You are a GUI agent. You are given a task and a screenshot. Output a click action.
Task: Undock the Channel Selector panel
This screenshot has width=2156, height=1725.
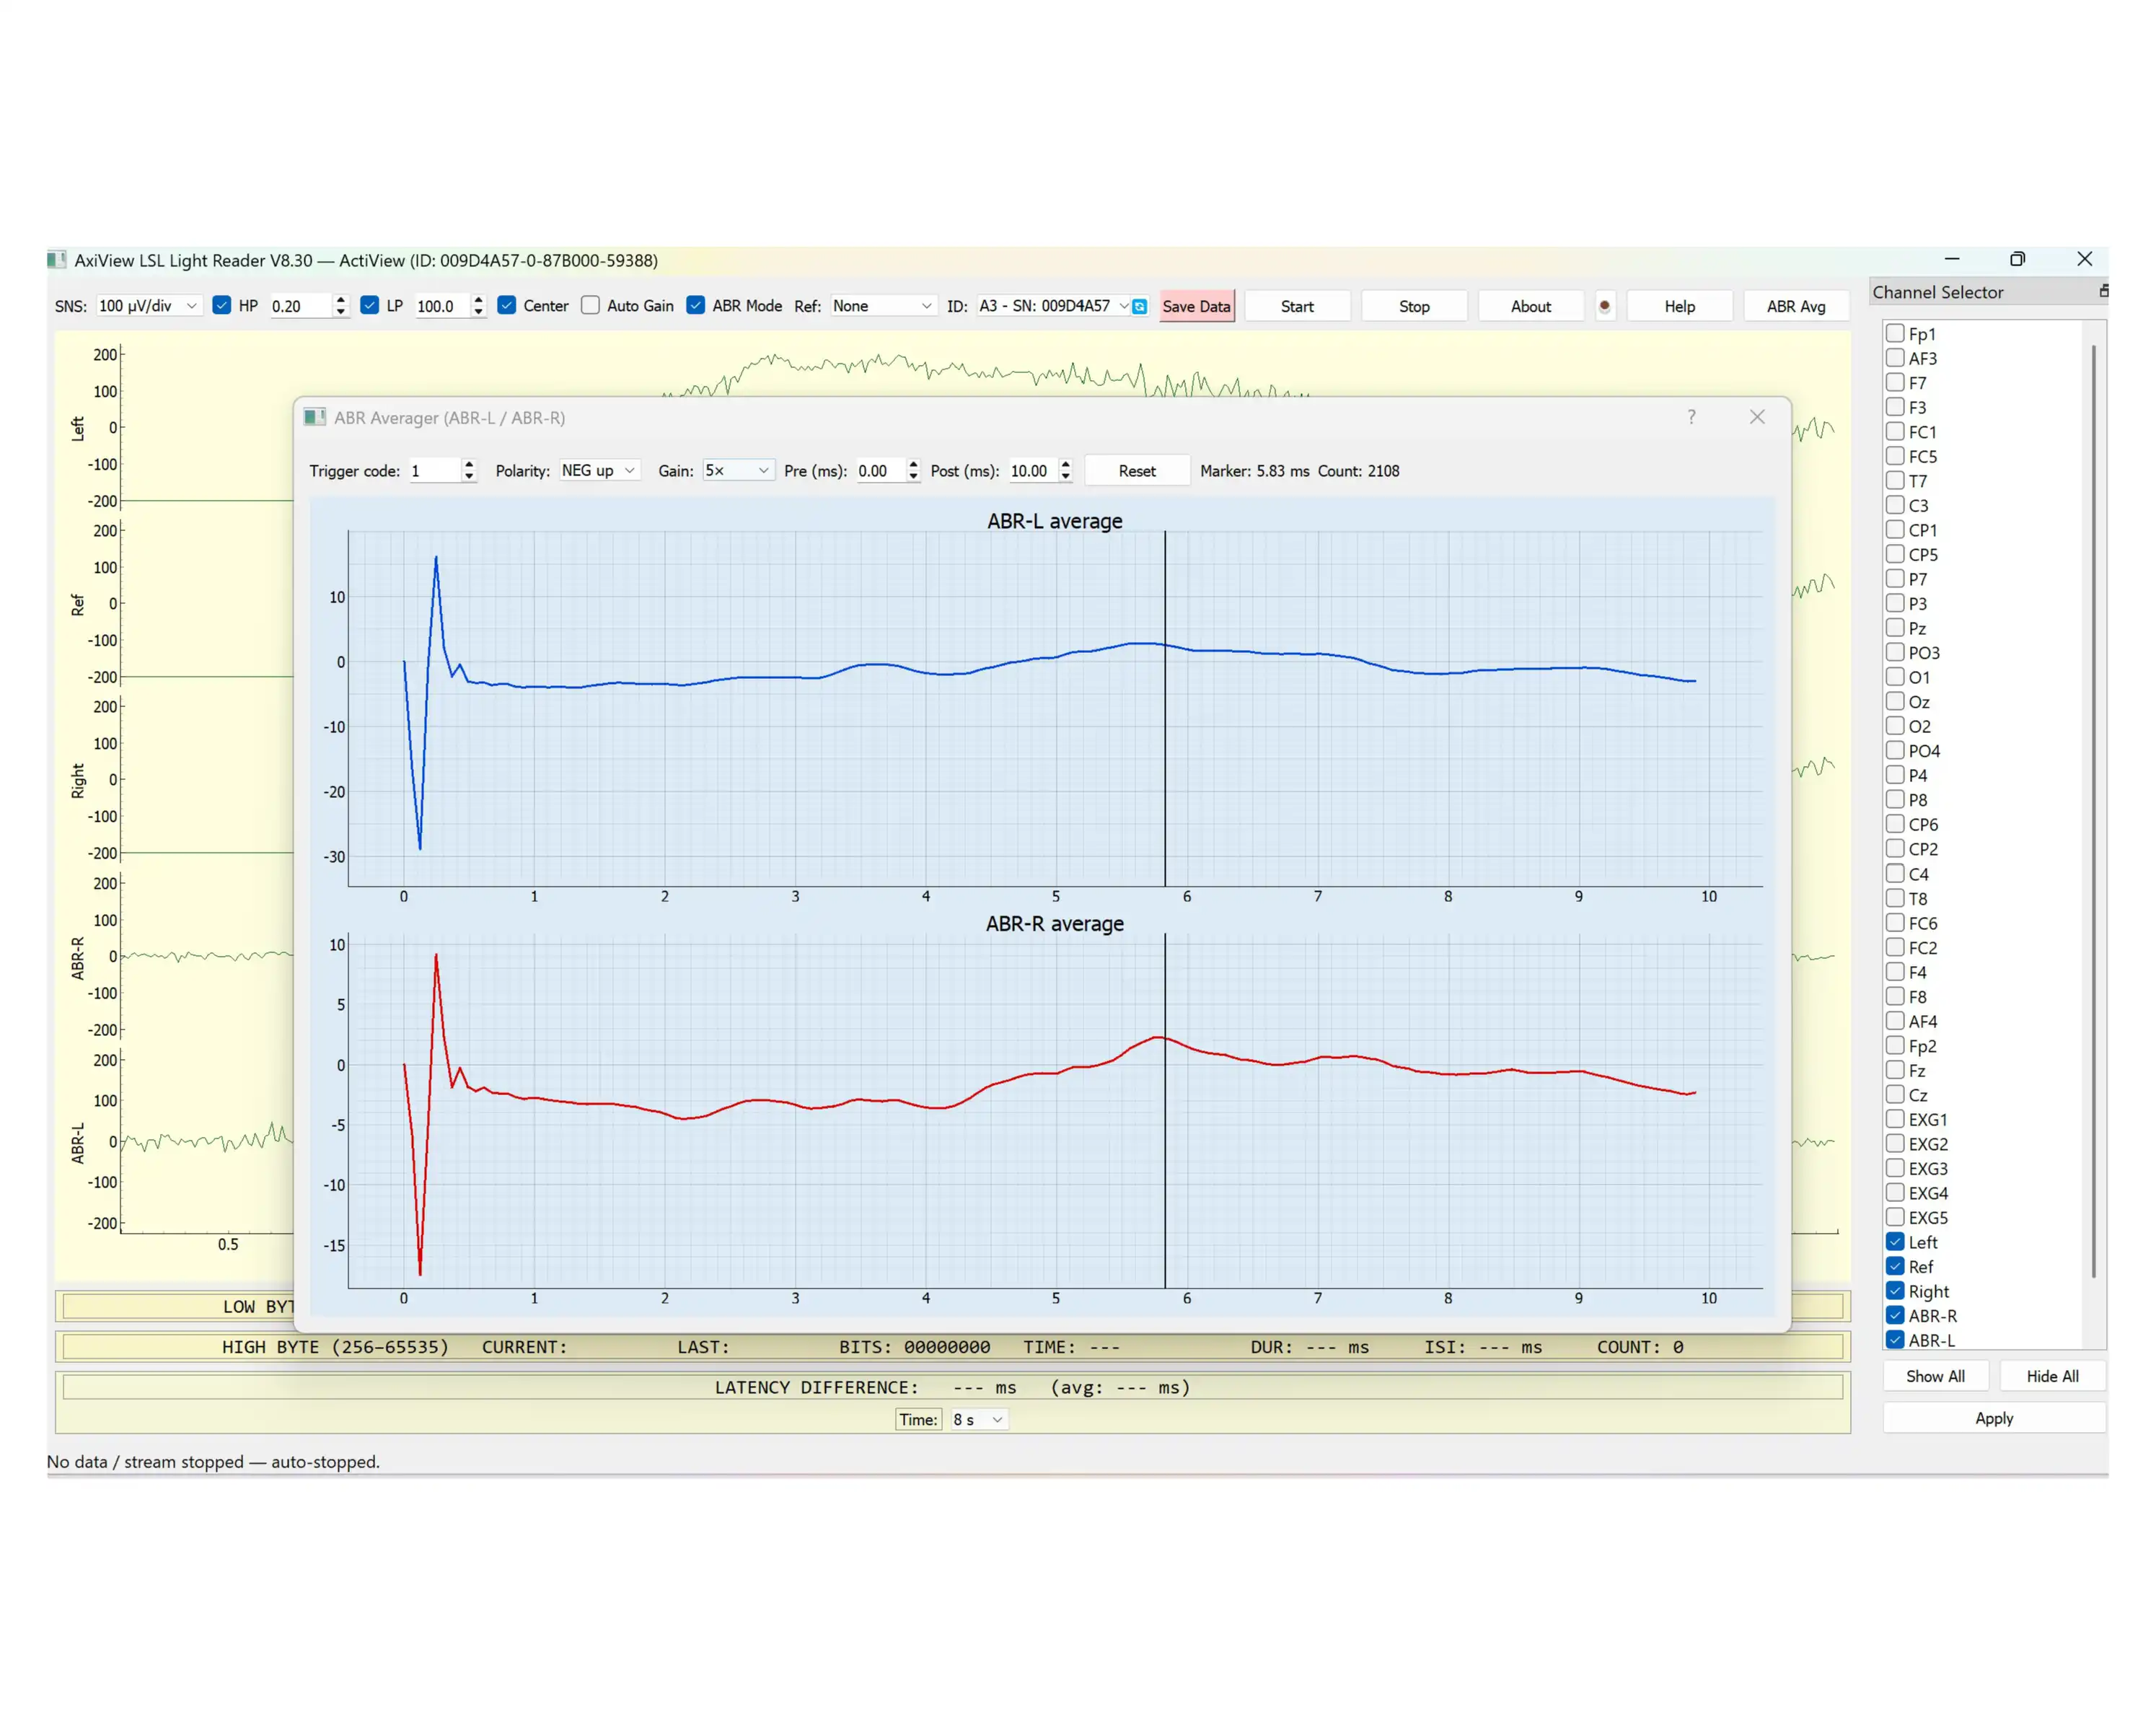[2103, 291]
